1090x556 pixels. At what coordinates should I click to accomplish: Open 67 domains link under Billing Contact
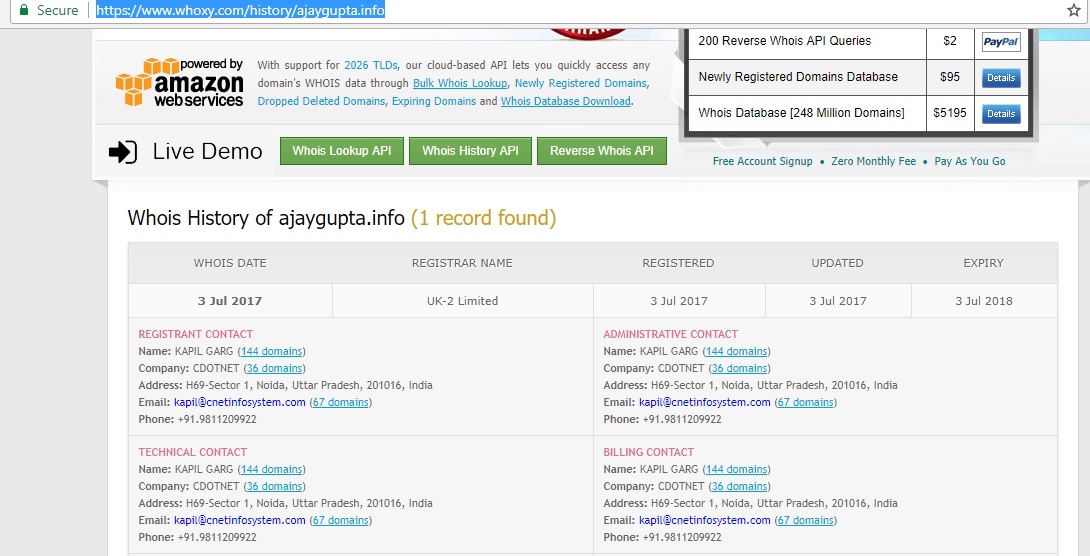click(x=806, y=521)
